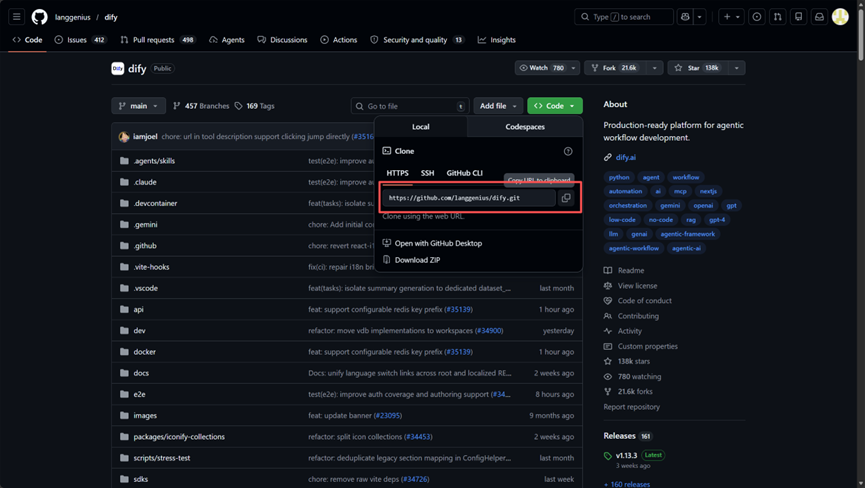Screen dimensions: 865x488
Task: Click the book icon beside Readme
Action: (x=607, y=270)
